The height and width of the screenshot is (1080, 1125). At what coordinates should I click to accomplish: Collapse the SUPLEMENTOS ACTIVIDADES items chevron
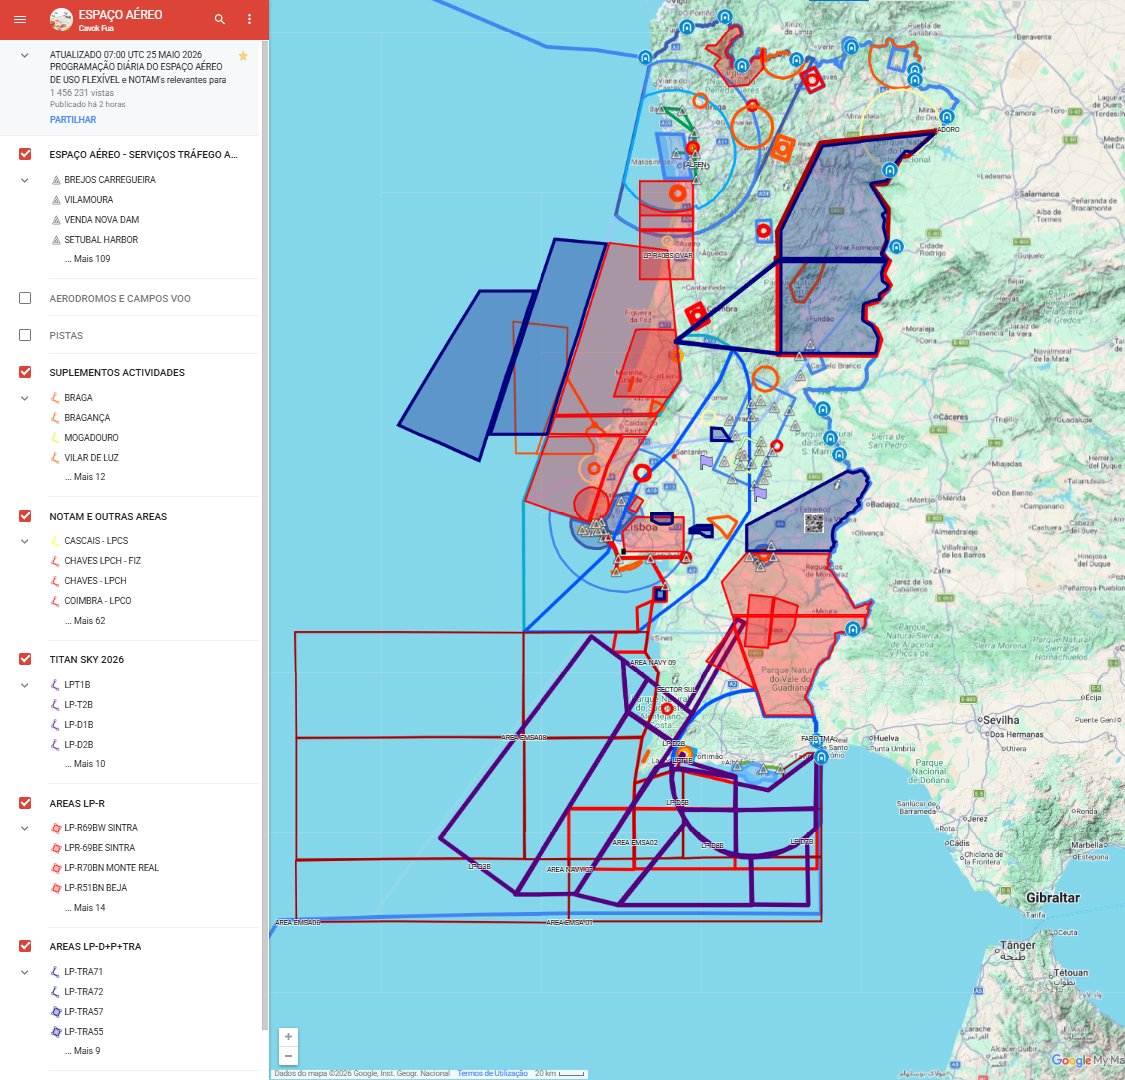[24, 398]
